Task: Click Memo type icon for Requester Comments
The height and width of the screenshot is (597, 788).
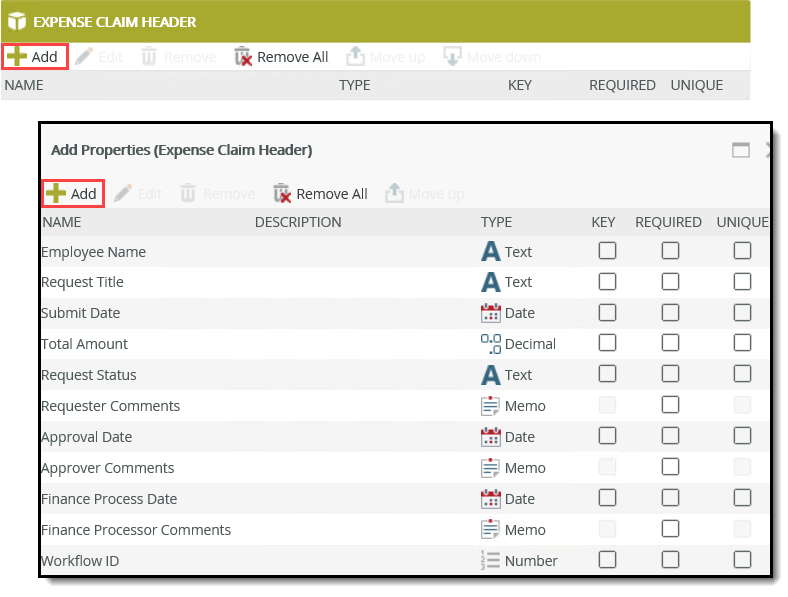Action: (490, 406)
